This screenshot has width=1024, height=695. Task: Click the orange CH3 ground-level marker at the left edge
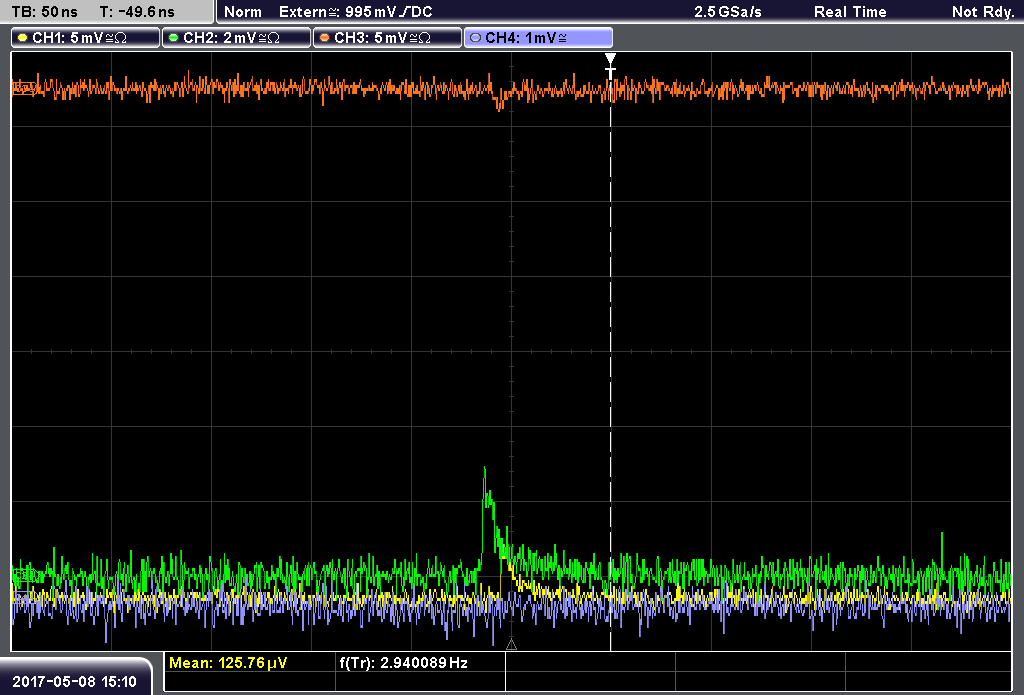24,88
